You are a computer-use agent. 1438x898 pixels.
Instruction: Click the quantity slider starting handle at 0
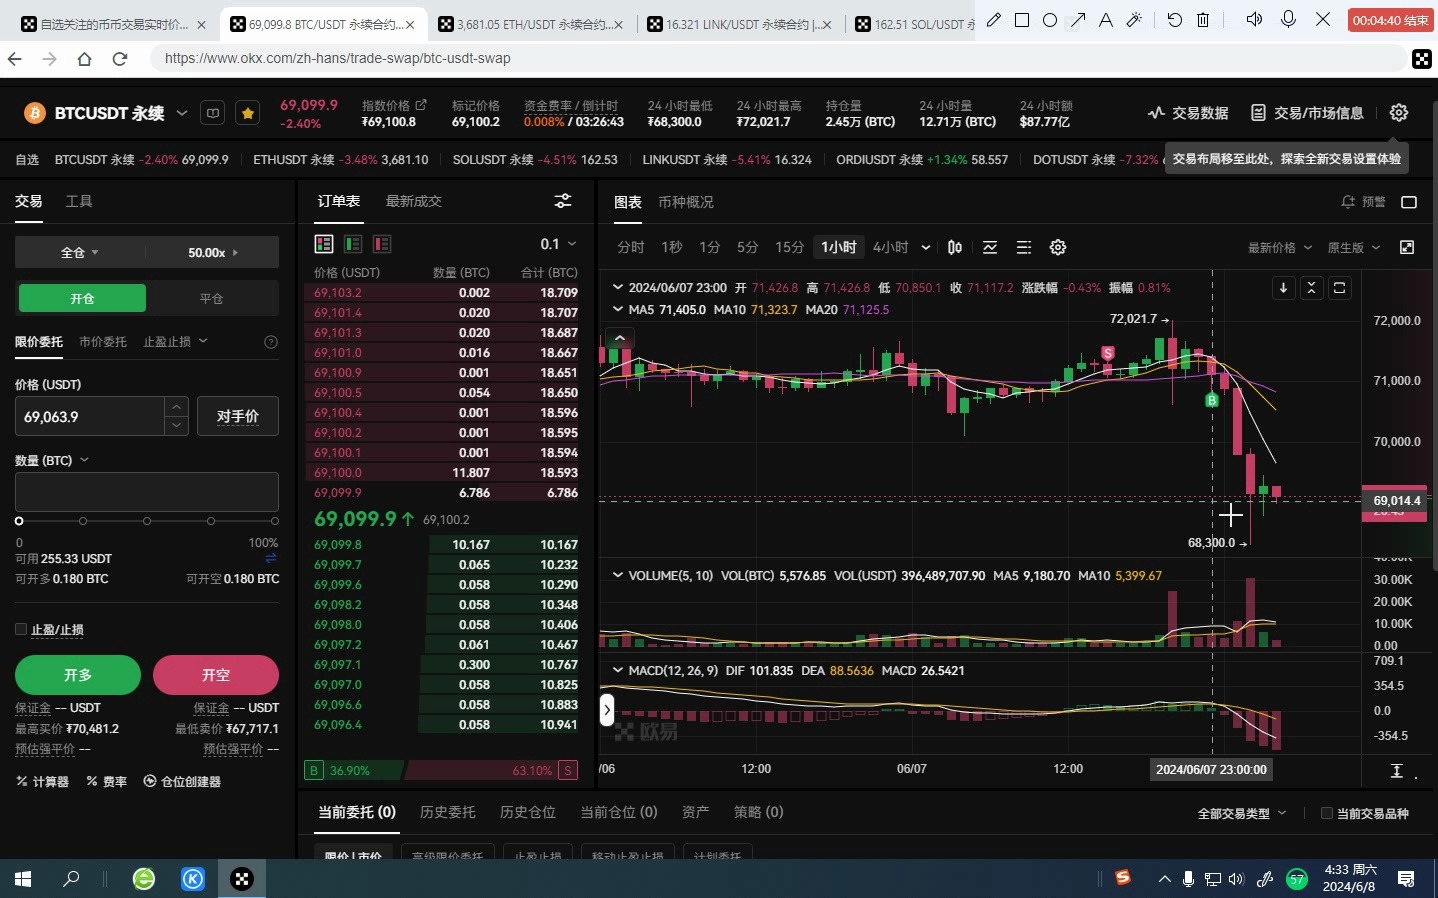(19, 521)
